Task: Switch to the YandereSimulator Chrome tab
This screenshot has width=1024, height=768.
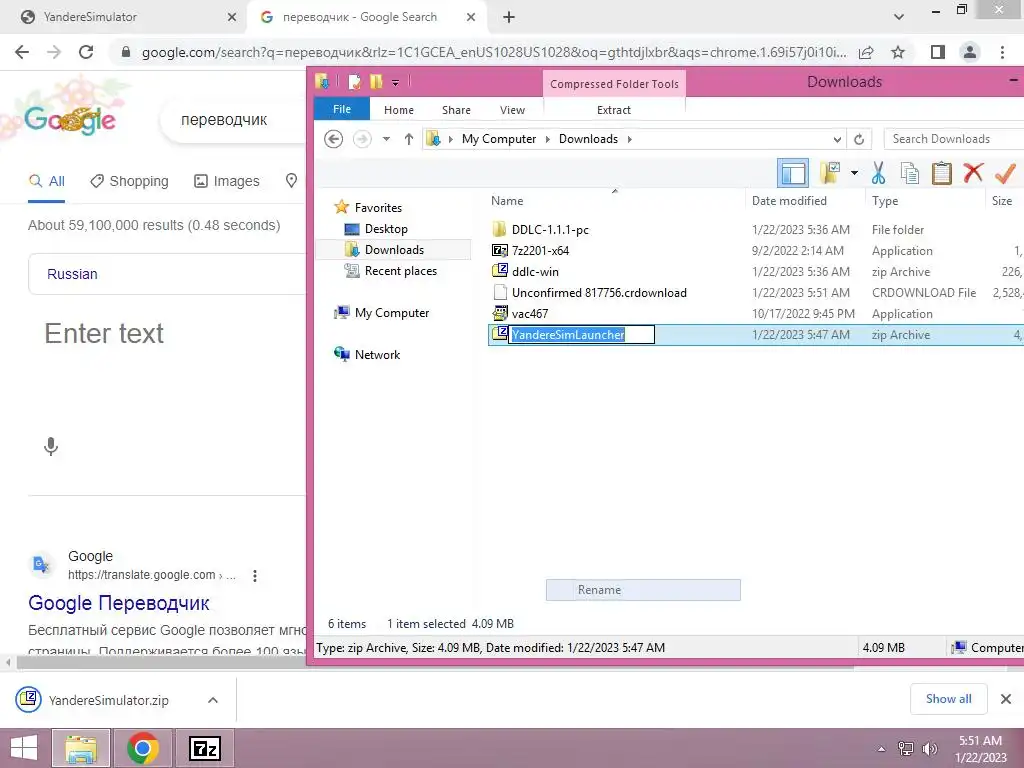Action: (124, 17)
